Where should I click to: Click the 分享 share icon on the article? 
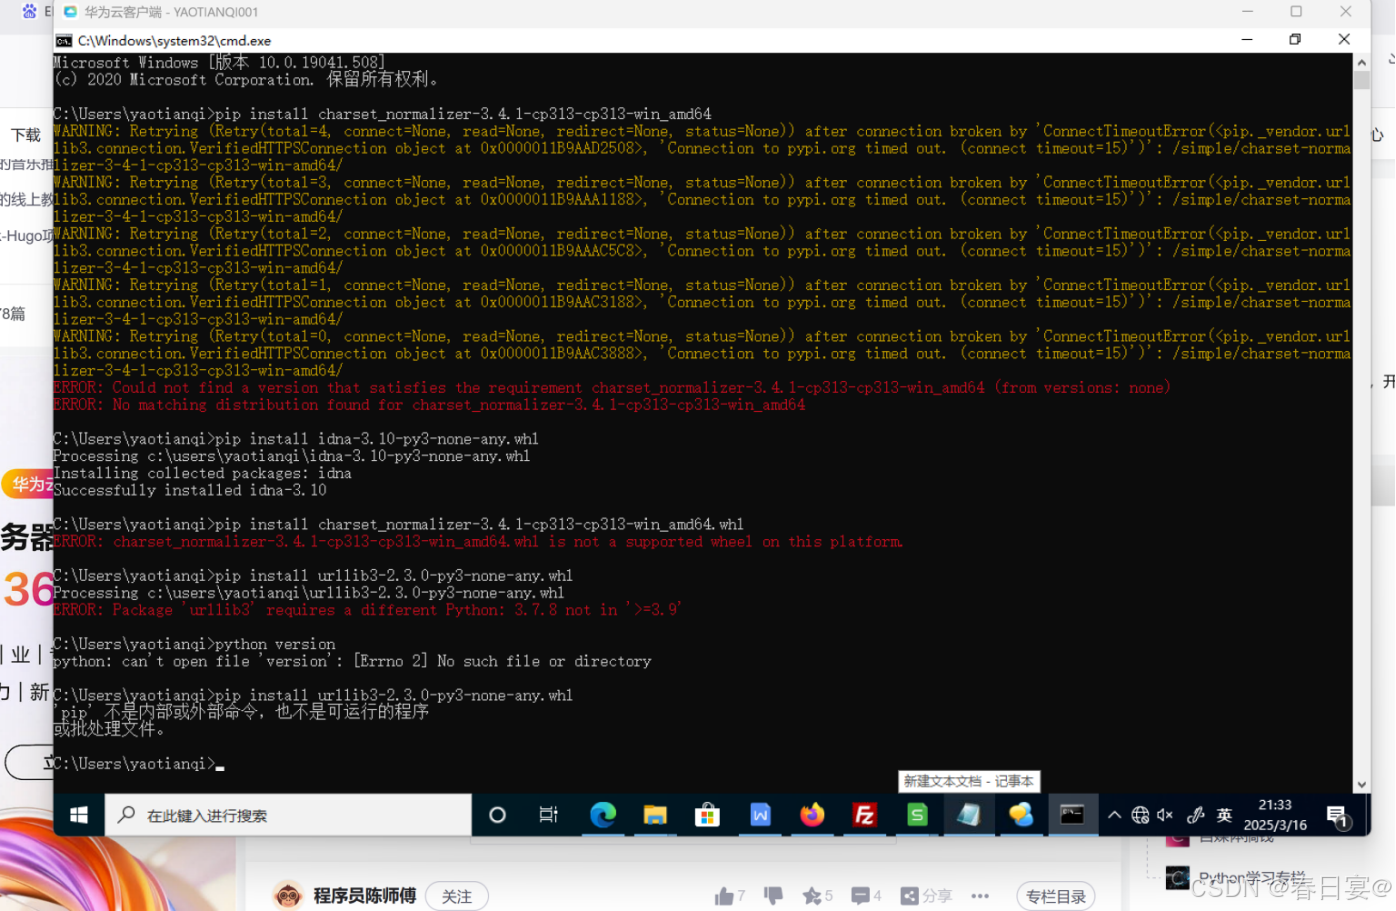911,895
